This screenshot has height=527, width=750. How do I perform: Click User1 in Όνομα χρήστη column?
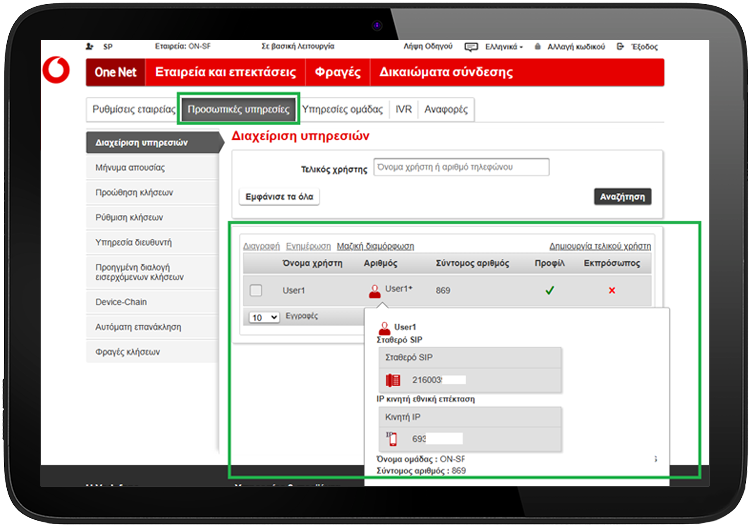coord(294,290)
